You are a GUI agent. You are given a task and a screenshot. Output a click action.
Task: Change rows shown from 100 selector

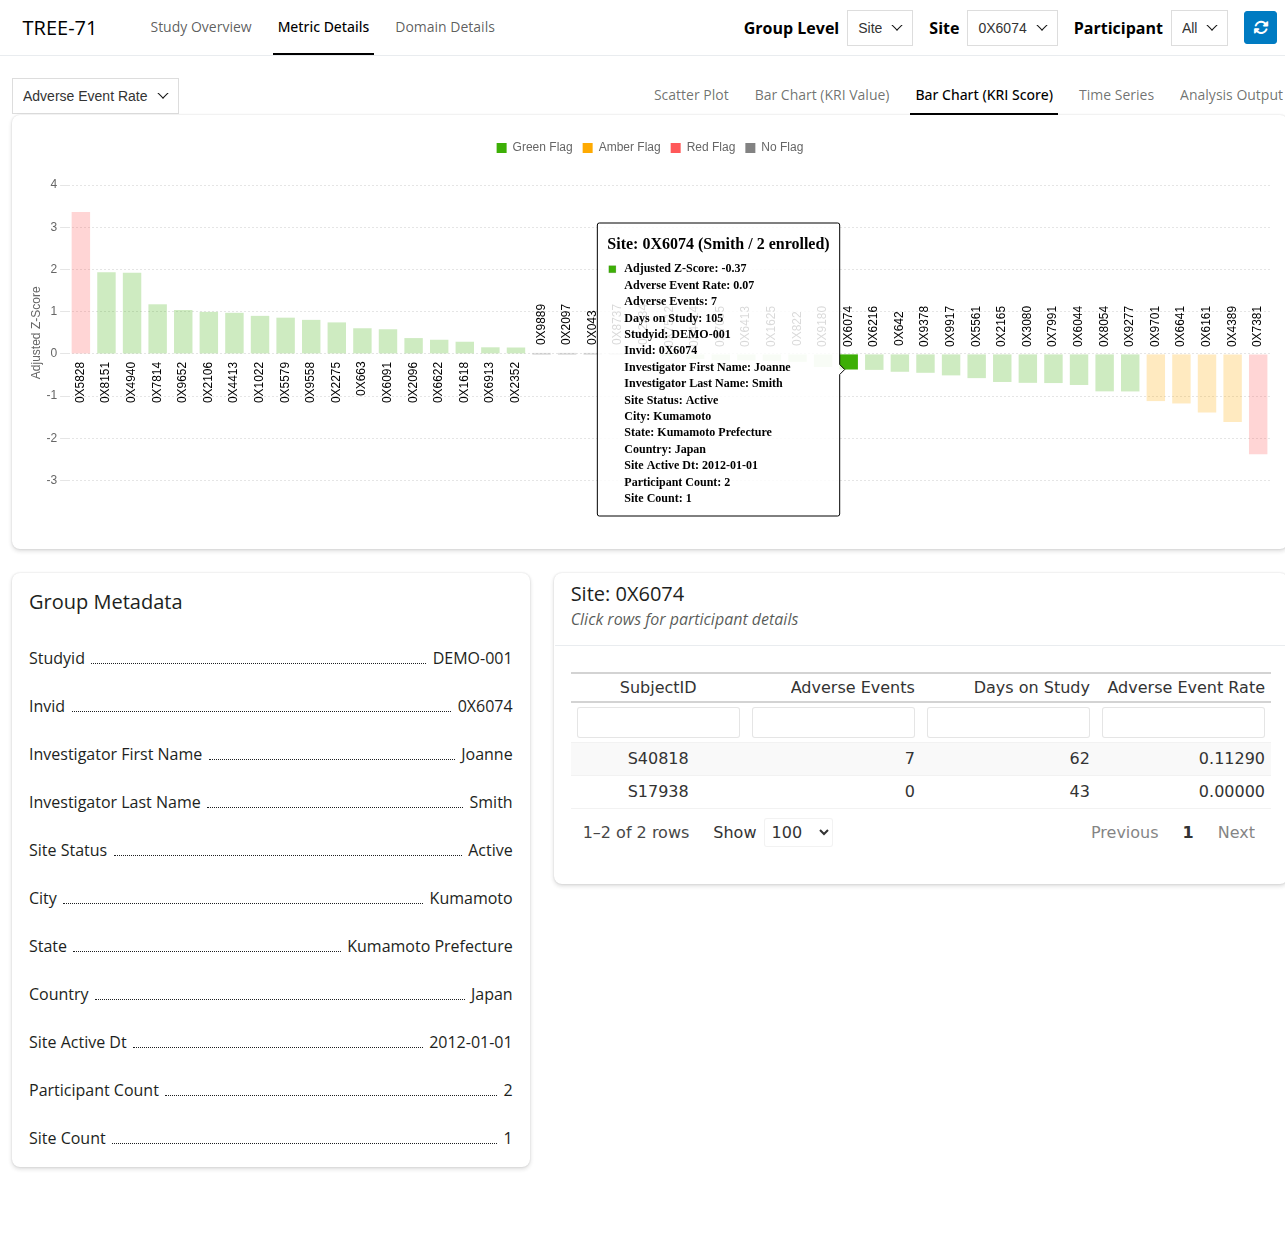tap(798, 832)
